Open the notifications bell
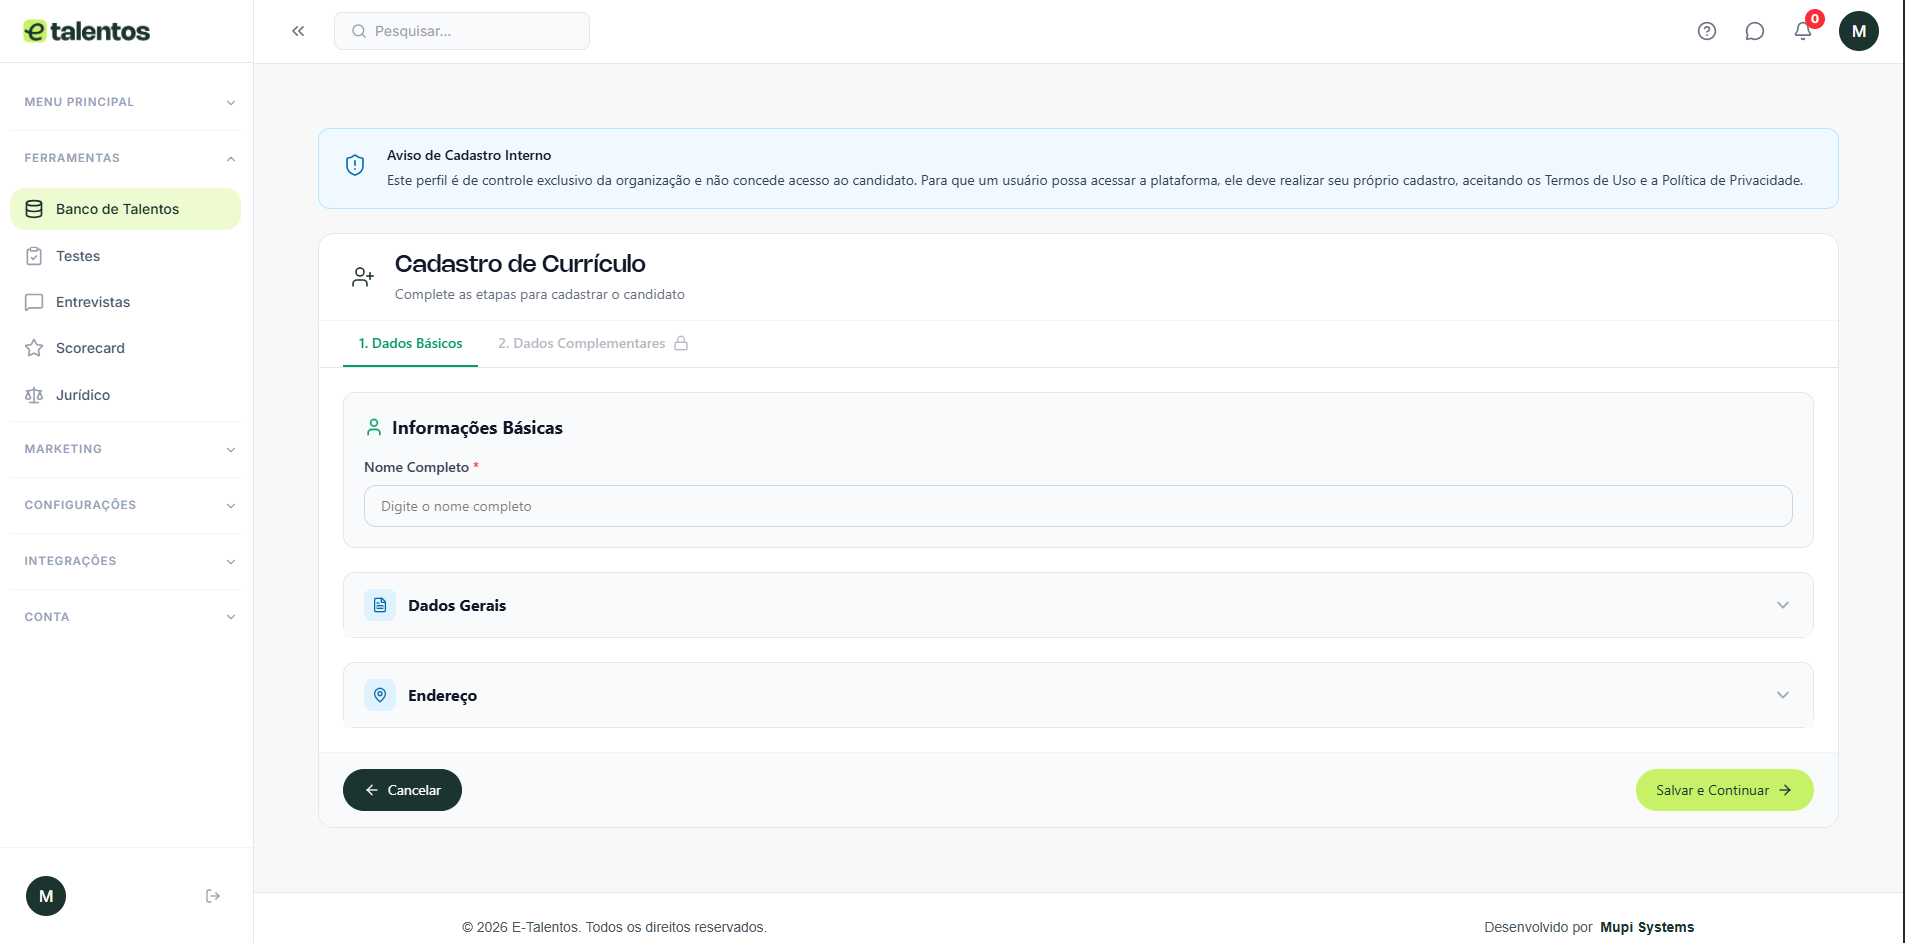The height and width of the screenshot is (943, 1905). [1803, 31]
